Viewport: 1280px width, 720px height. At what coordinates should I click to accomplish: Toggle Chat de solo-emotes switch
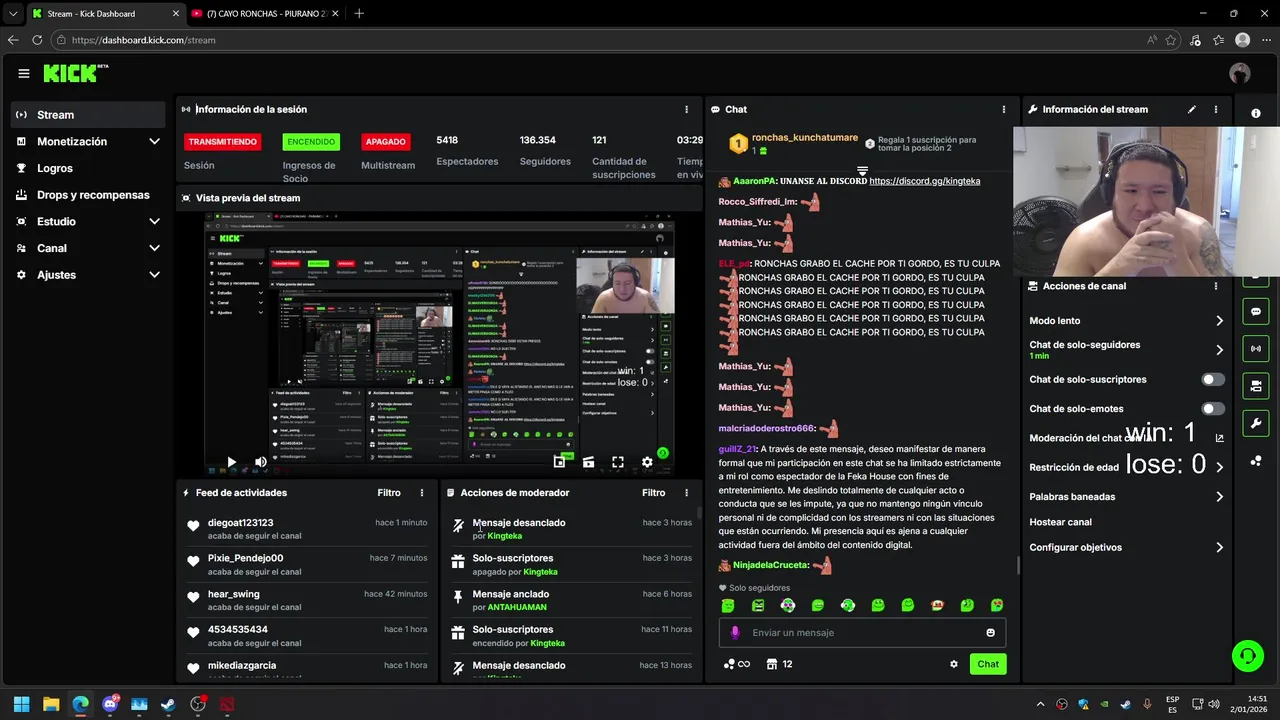pyautogui.click(x=1213, y=408)
